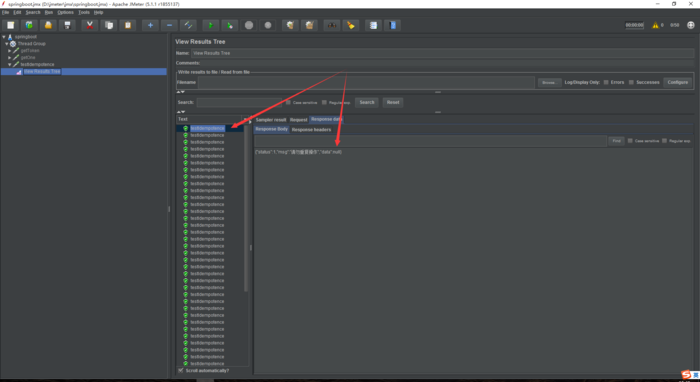Enable the Errors only checkbox

606,82
